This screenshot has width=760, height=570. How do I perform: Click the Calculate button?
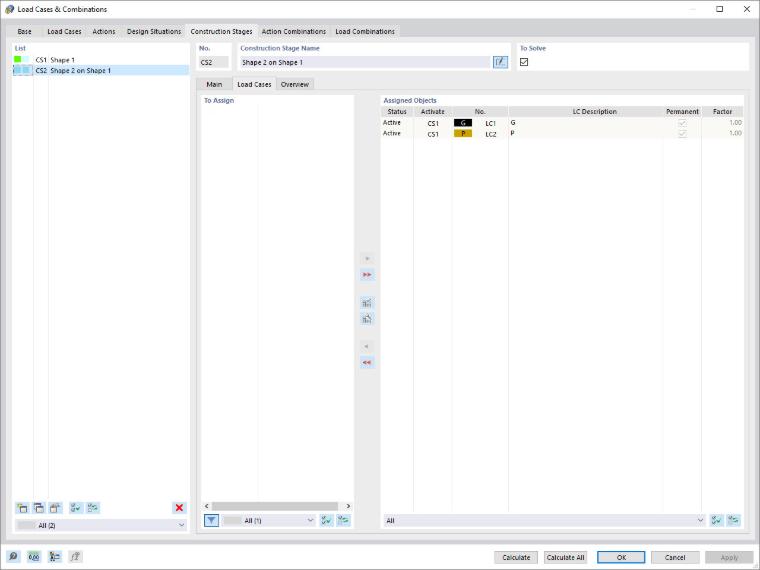click(x=516, y=557)
